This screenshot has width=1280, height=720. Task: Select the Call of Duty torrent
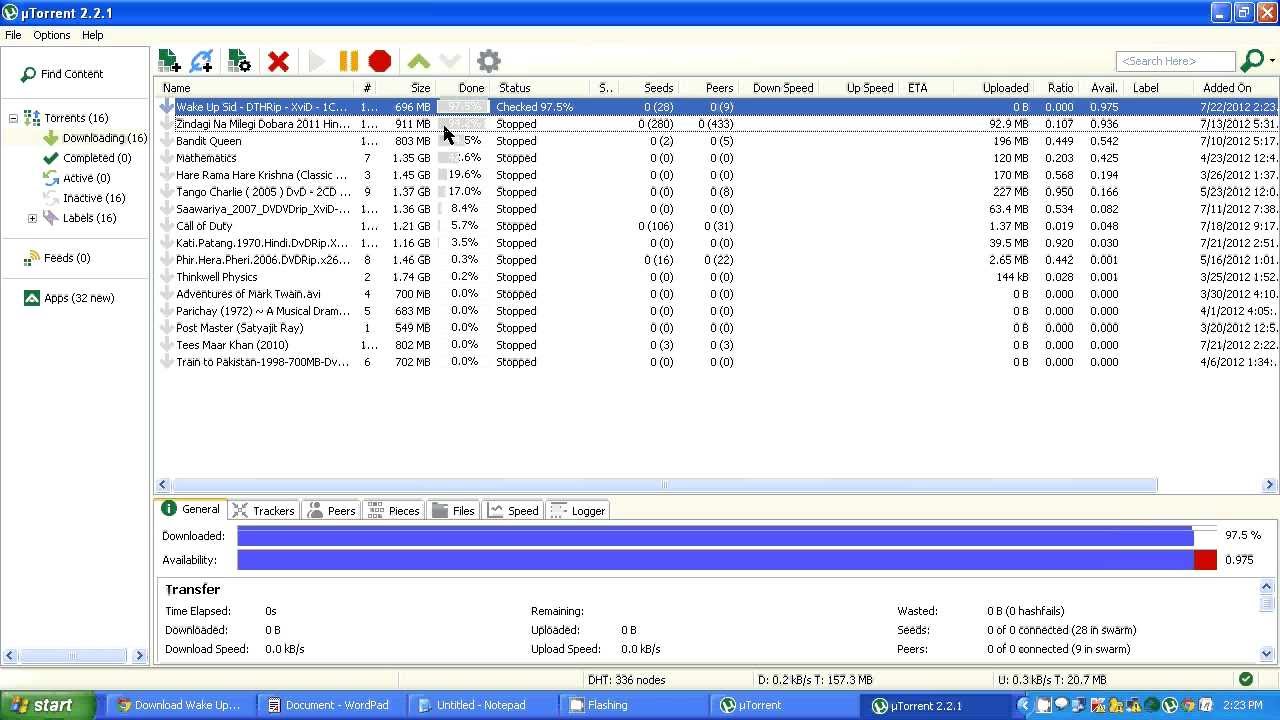(x=716, y=226)
